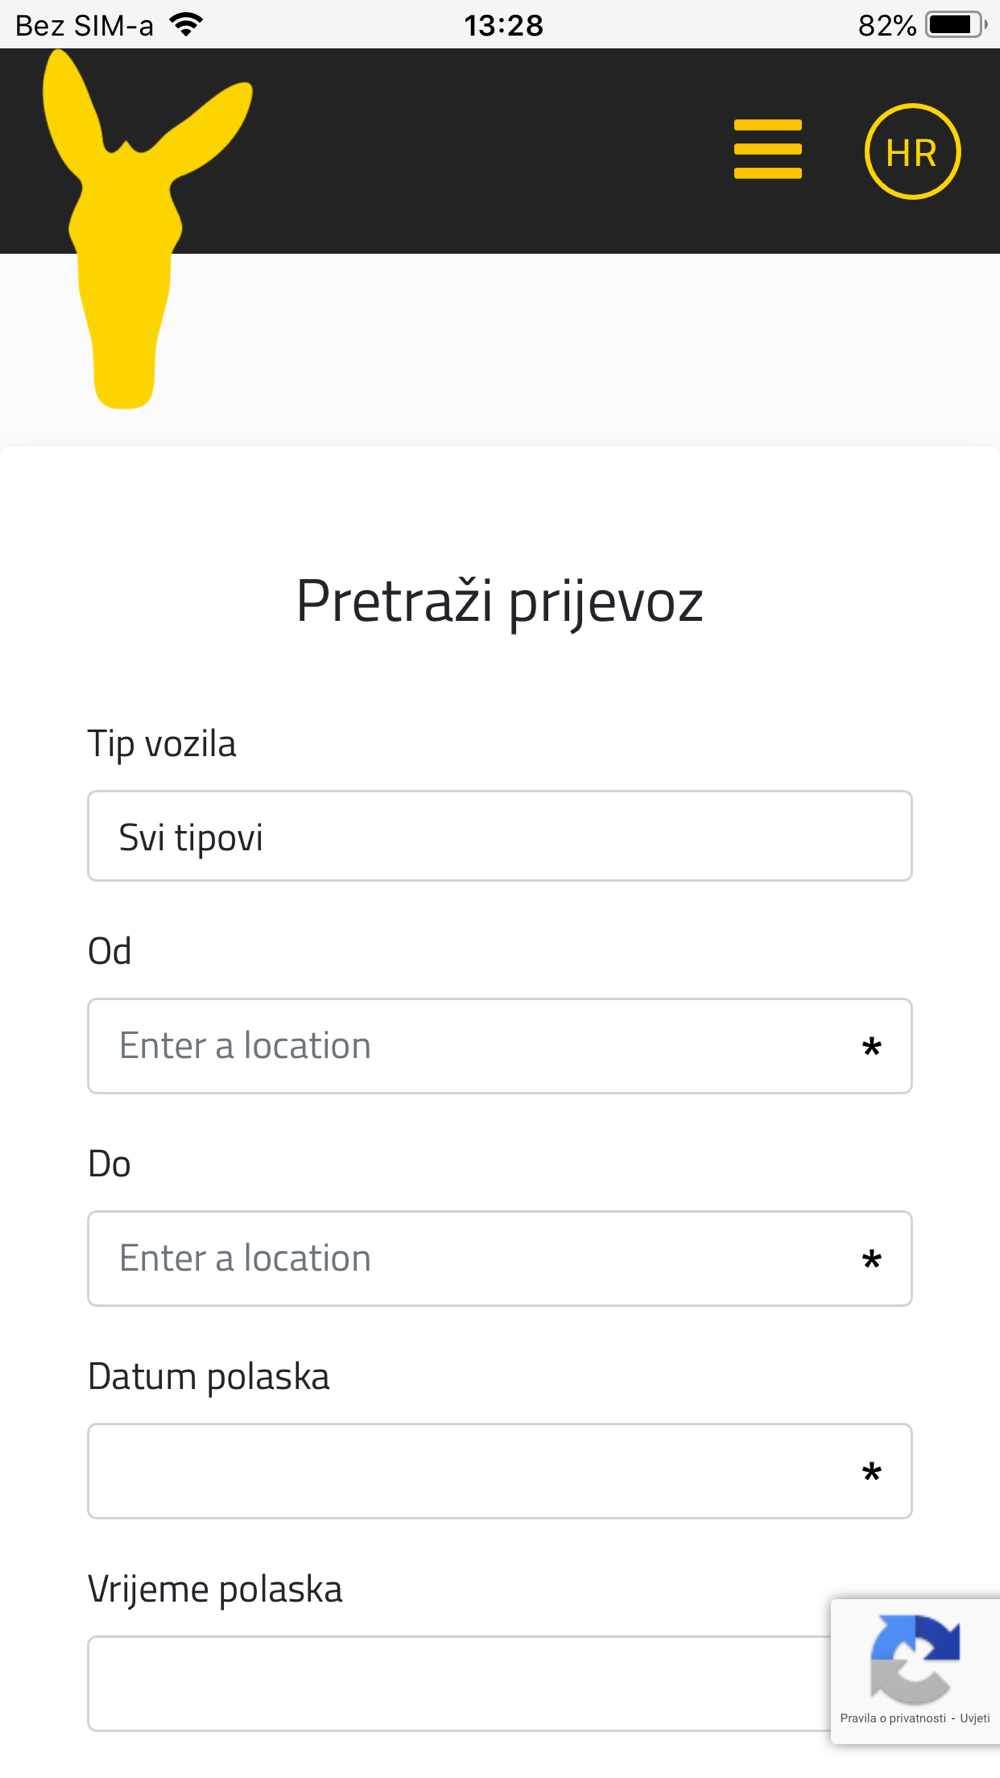Open the Uvjeti terms link
1000x1778 pixels.
pos(975,1719)
